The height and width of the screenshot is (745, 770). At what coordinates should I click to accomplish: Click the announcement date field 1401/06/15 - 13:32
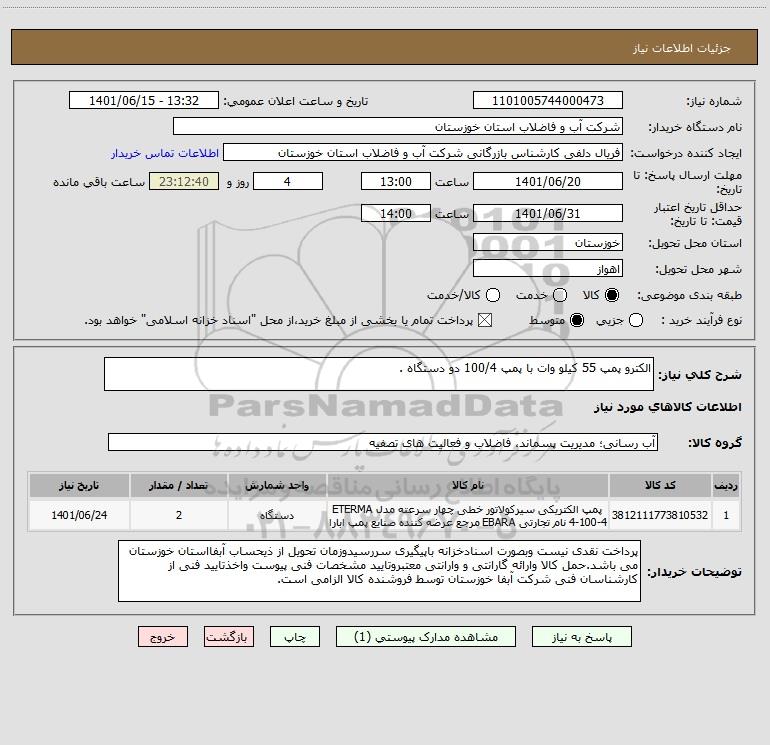(x=144, y=100)
